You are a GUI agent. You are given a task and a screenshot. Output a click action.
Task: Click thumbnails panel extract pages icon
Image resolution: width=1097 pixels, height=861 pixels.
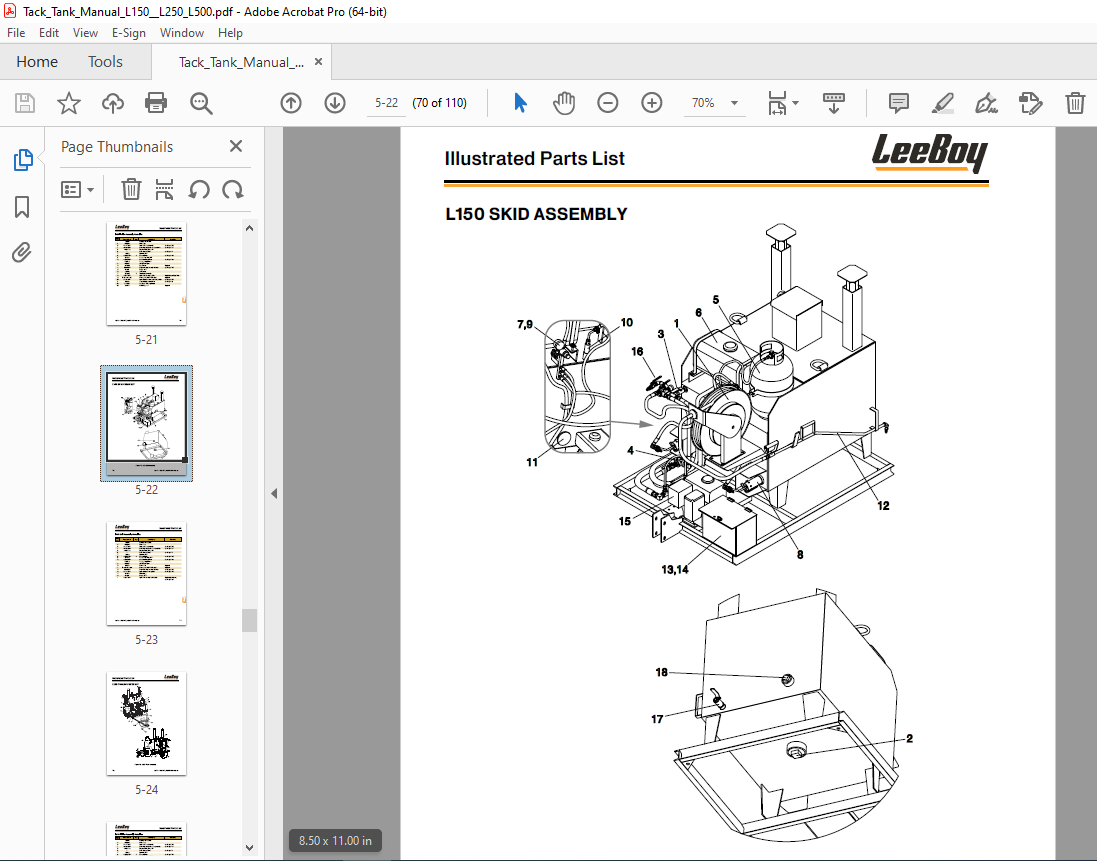164,190
